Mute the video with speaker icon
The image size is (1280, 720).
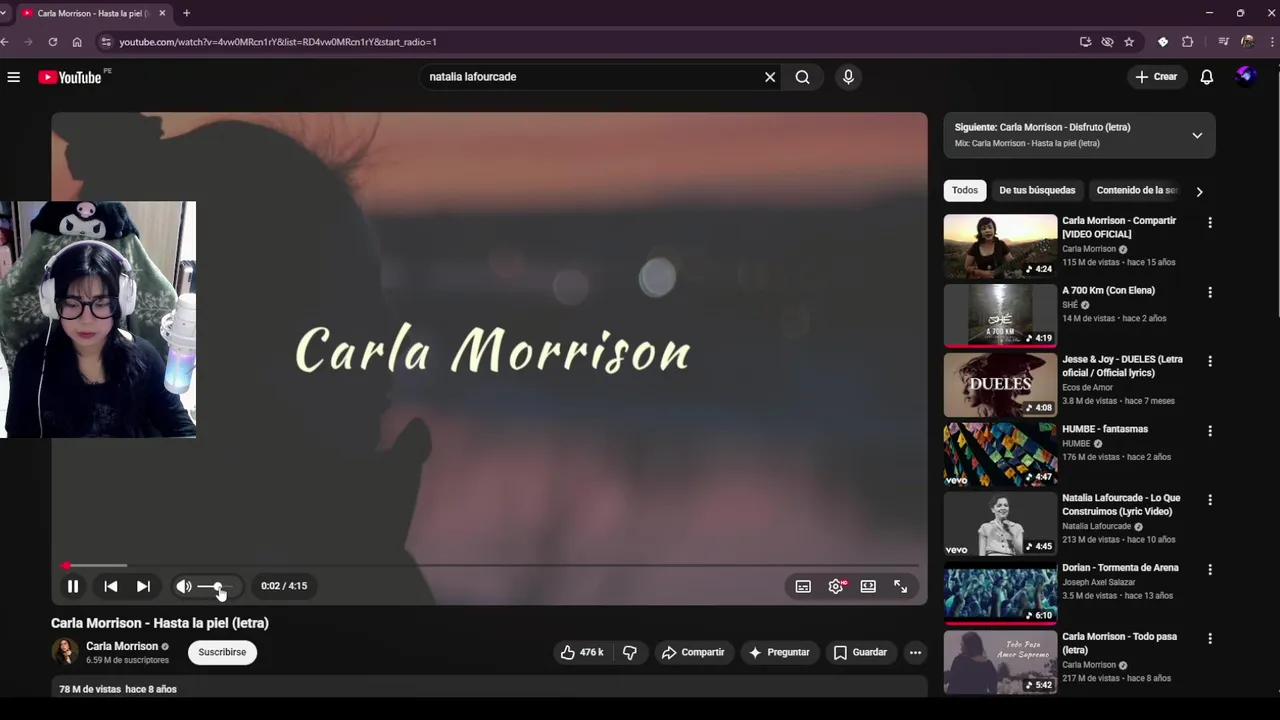pos(184,587)
